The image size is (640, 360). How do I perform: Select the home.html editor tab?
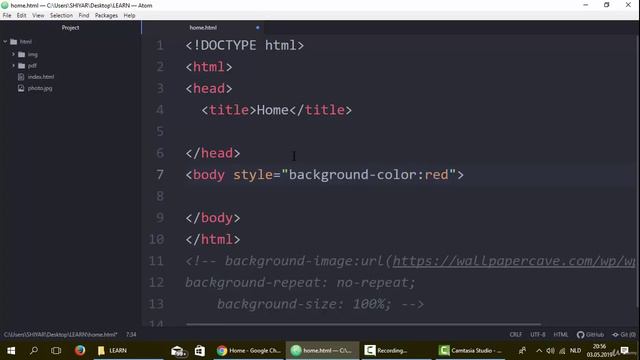pos(203,28)
